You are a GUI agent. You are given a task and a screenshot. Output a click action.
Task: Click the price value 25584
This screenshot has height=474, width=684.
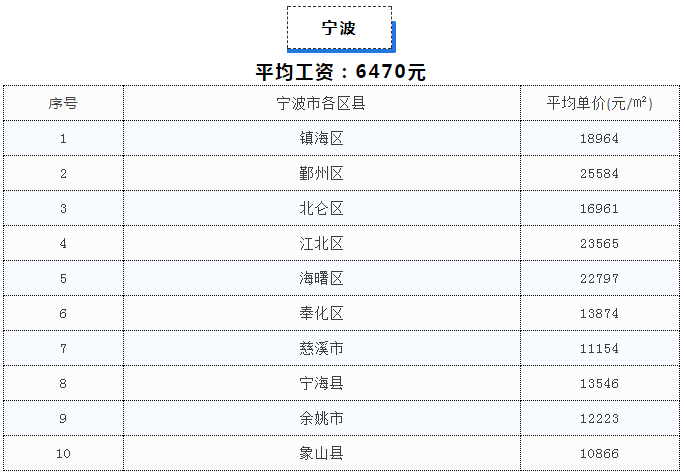pyautogui.click(x=599, y=174)
